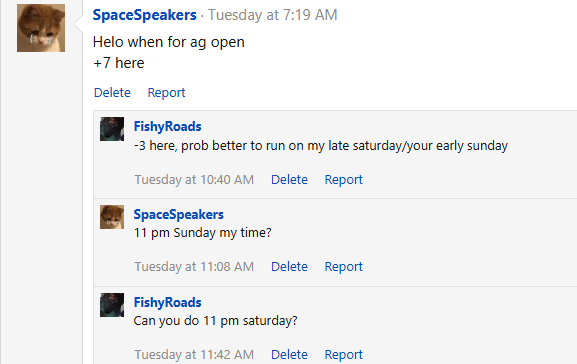577x364 pixels.
Task: Report the '11 pm Sunday my time?' comment
Action: click(x=343, y=266)
